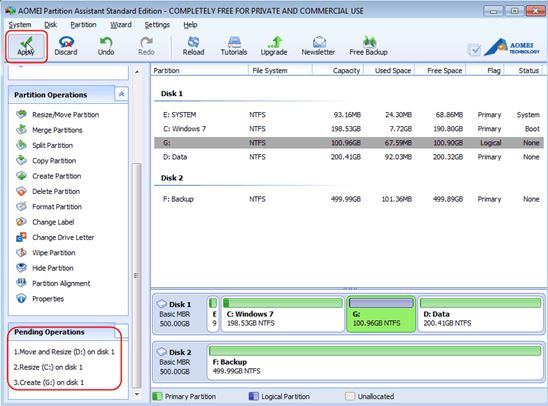The height and width of the screenshot is (406, 548).
Task: Reload the disk information
Action: (193, 46)
